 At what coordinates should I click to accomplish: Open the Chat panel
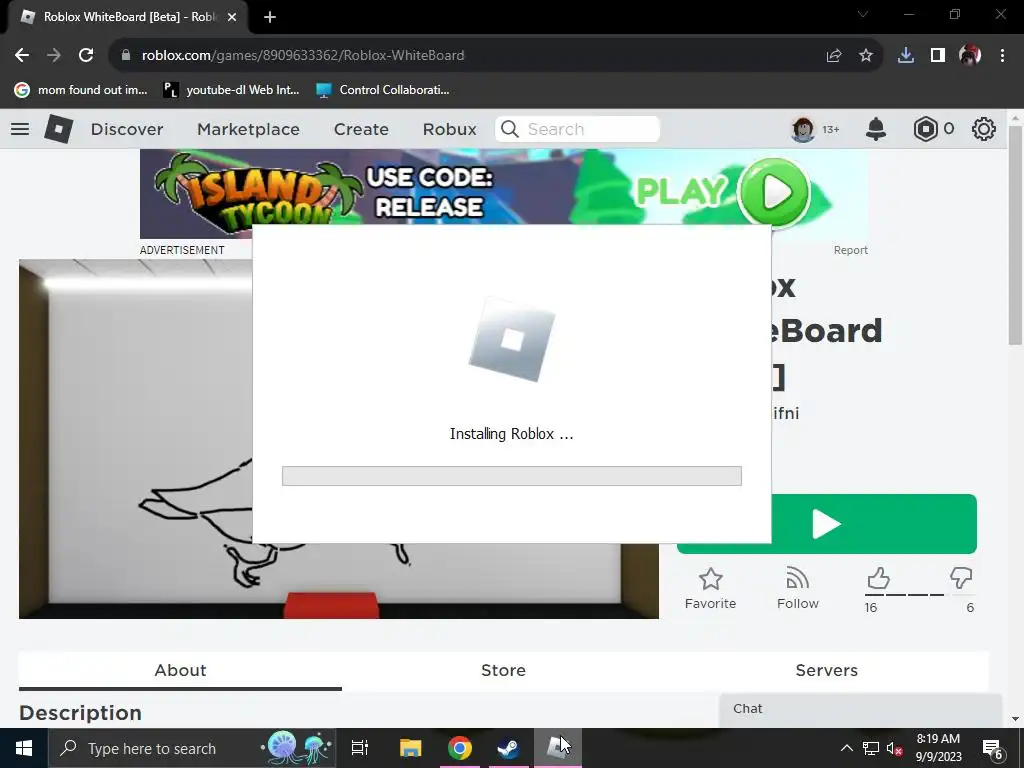pos(861,710)
